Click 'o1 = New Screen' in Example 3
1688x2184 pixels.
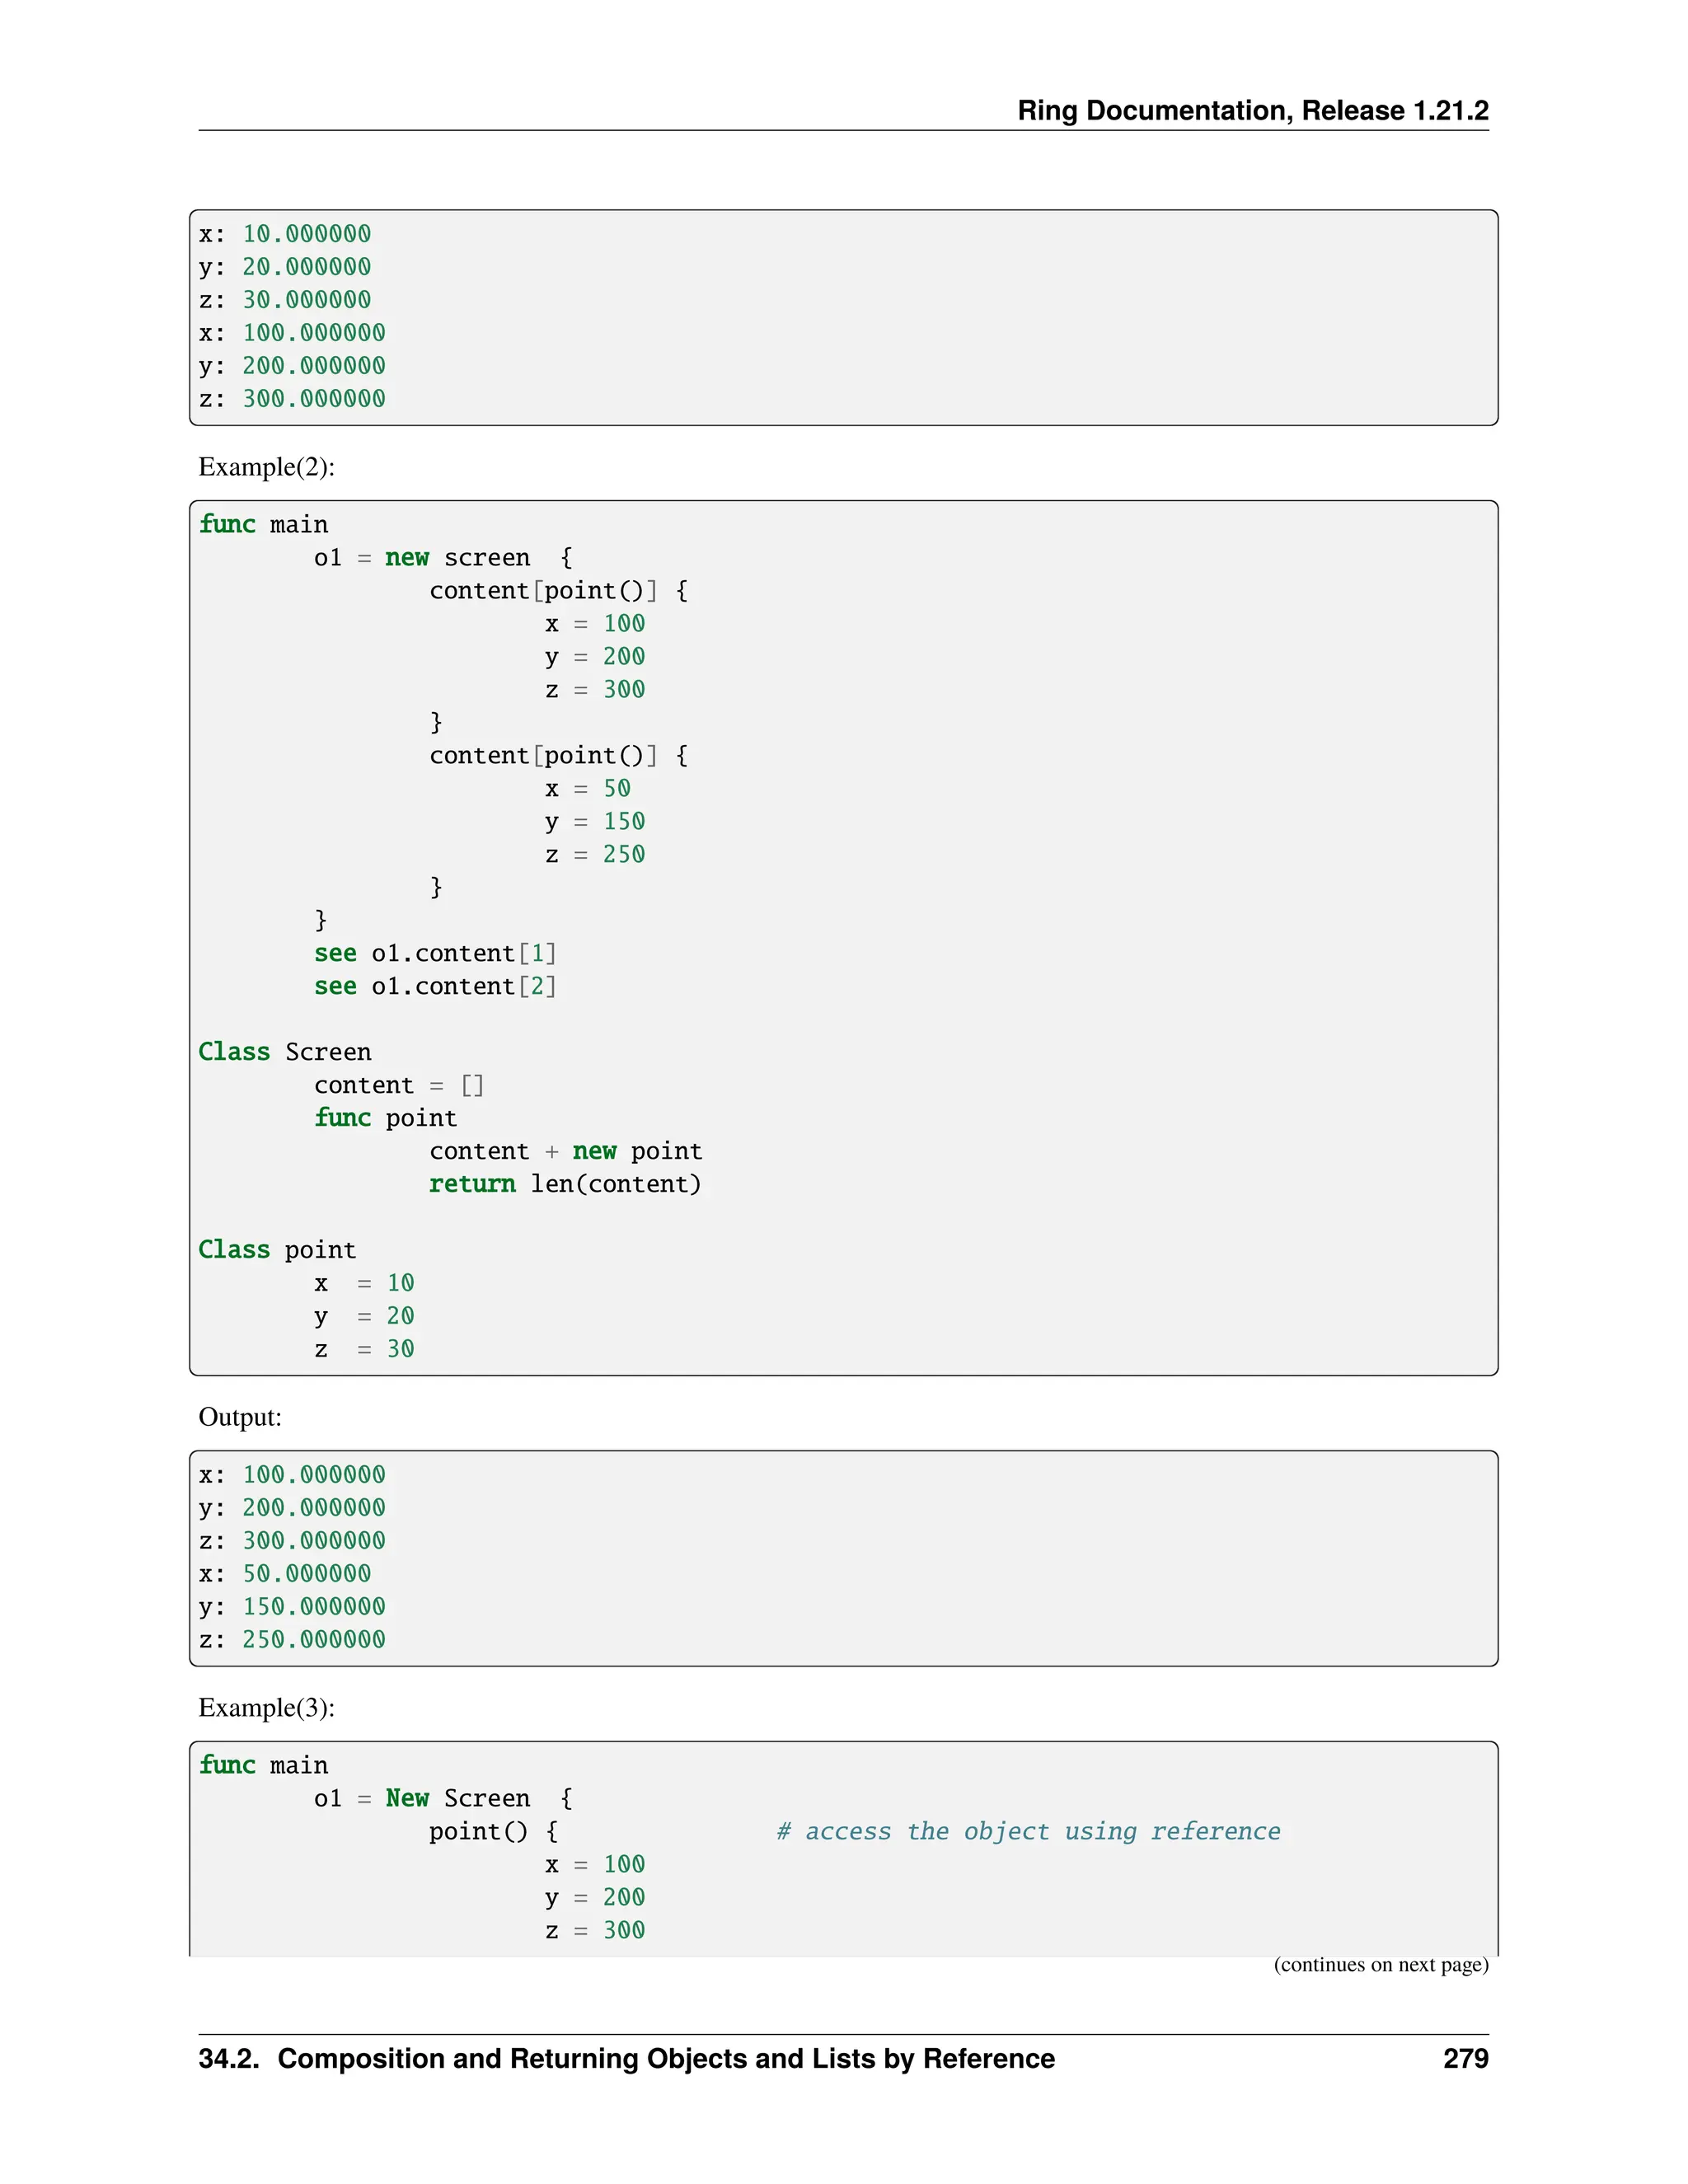422,1798
